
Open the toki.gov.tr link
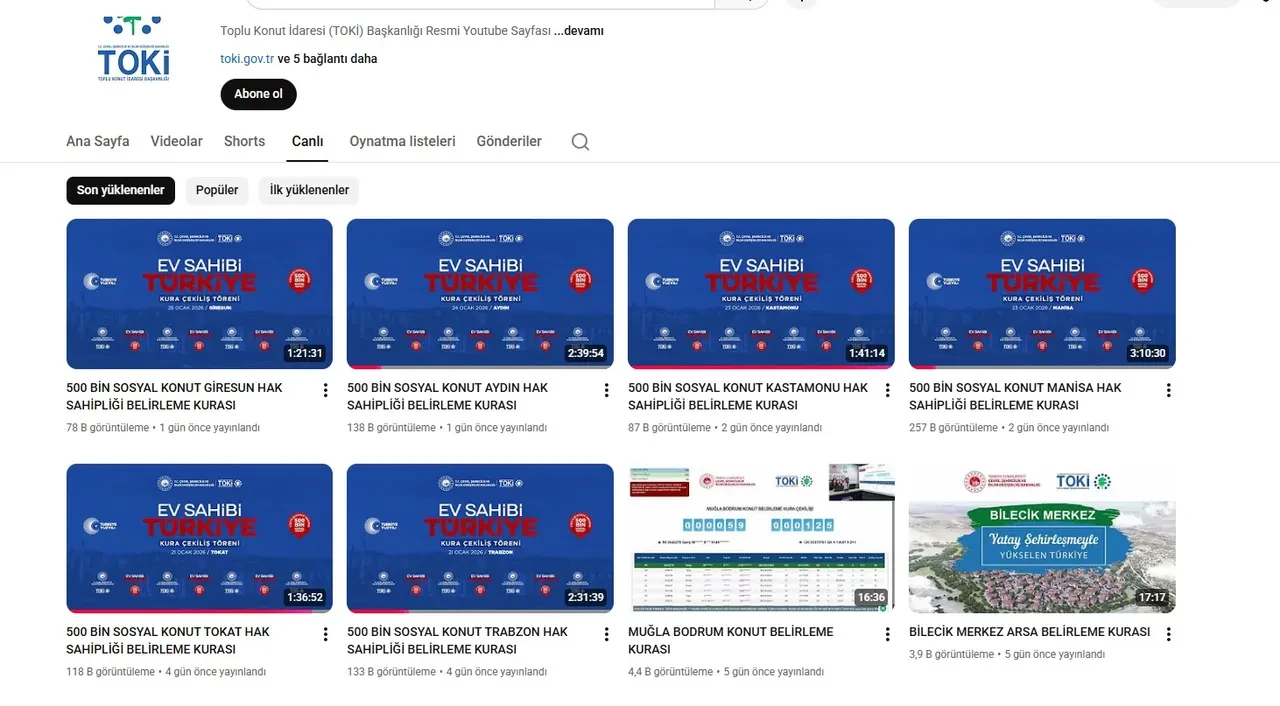coord(247,59)
